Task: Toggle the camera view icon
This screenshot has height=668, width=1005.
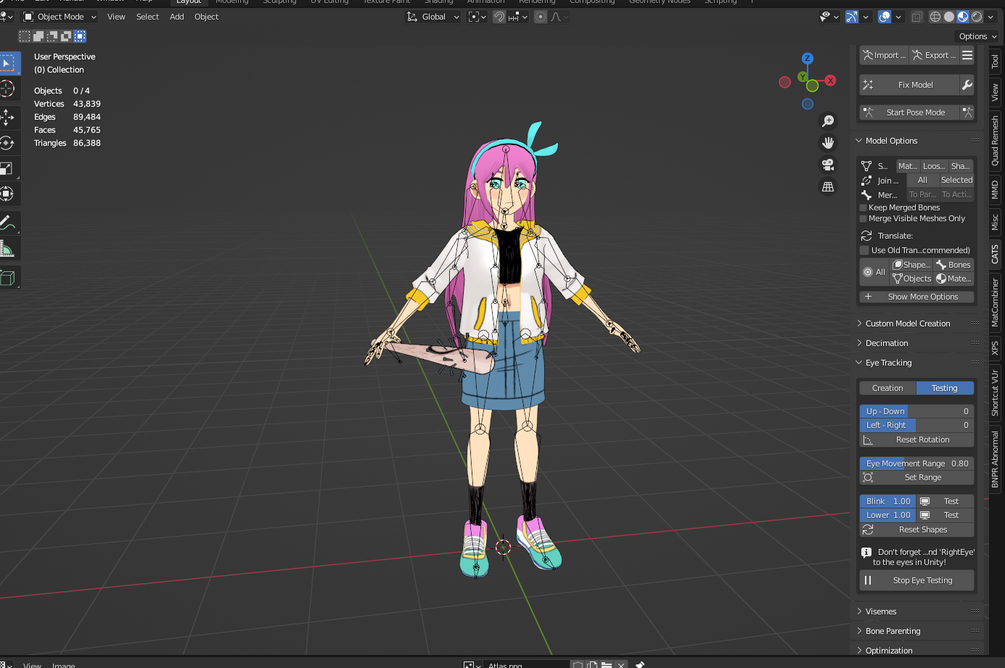Action: [828, 165]
